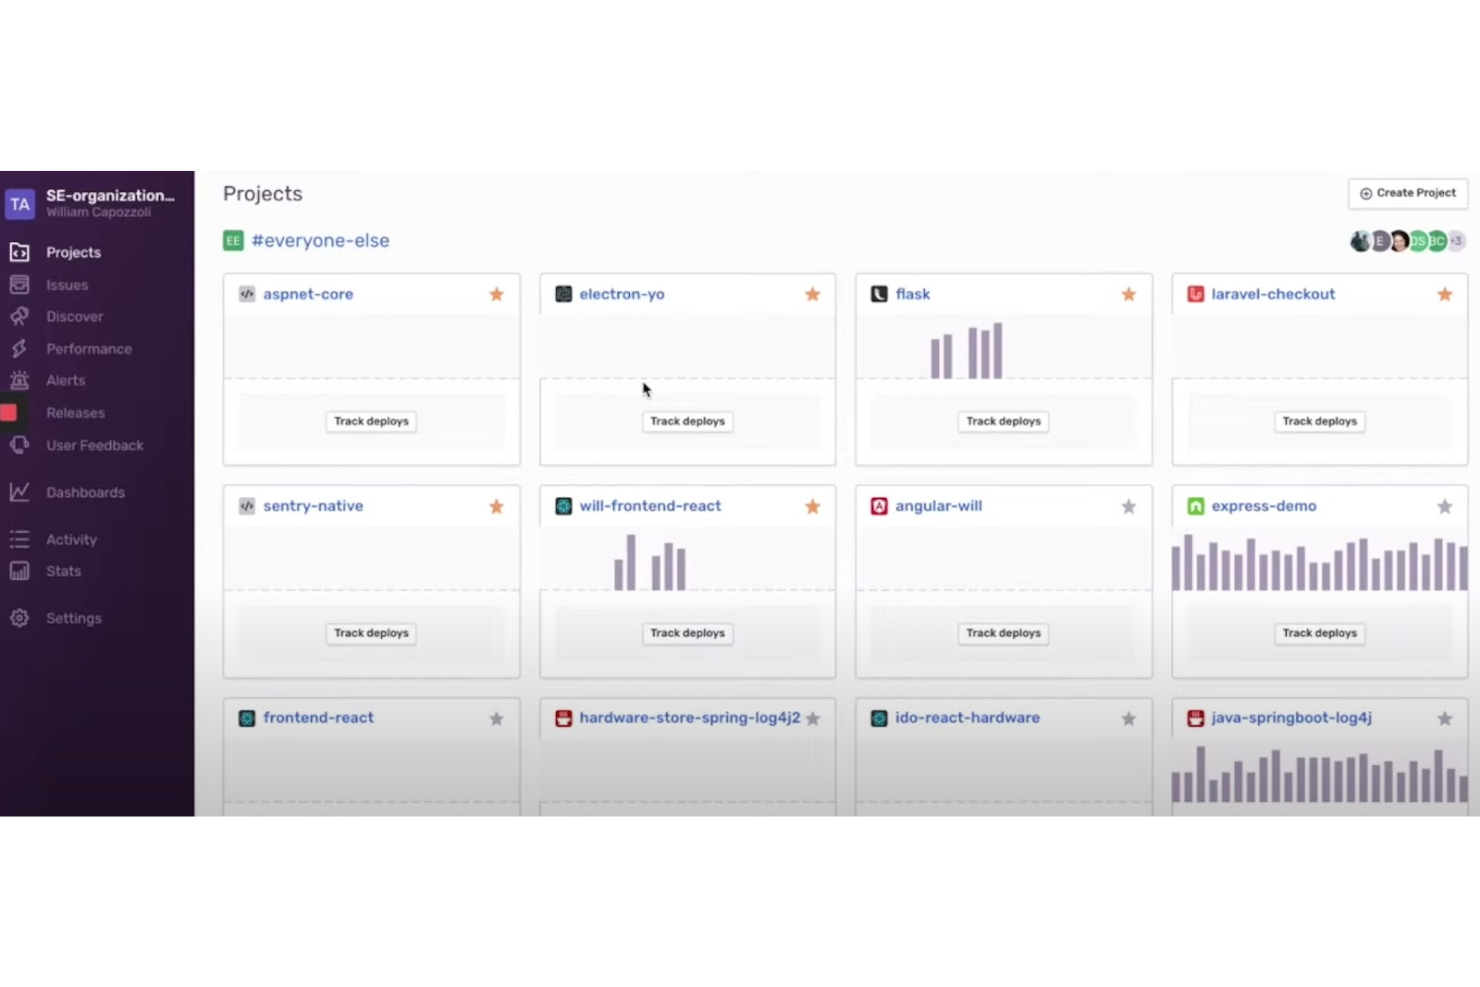Open User Feedback

[x=94, y=445]
